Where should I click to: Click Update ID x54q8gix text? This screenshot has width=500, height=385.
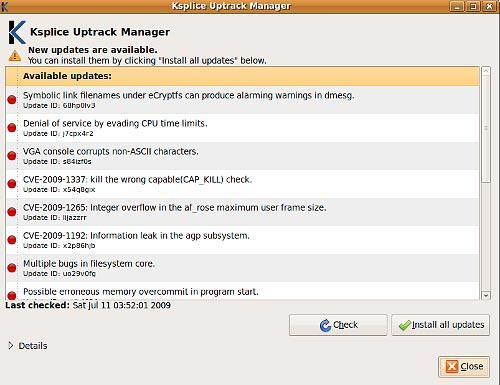tap(59, 190)
